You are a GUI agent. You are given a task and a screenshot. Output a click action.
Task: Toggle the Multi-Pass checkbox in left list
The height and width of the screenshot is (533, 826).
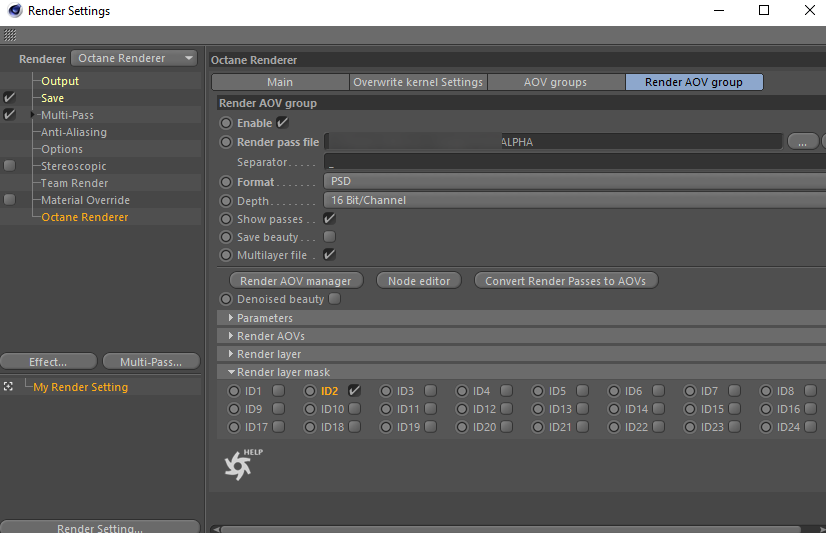coord(9,114)
